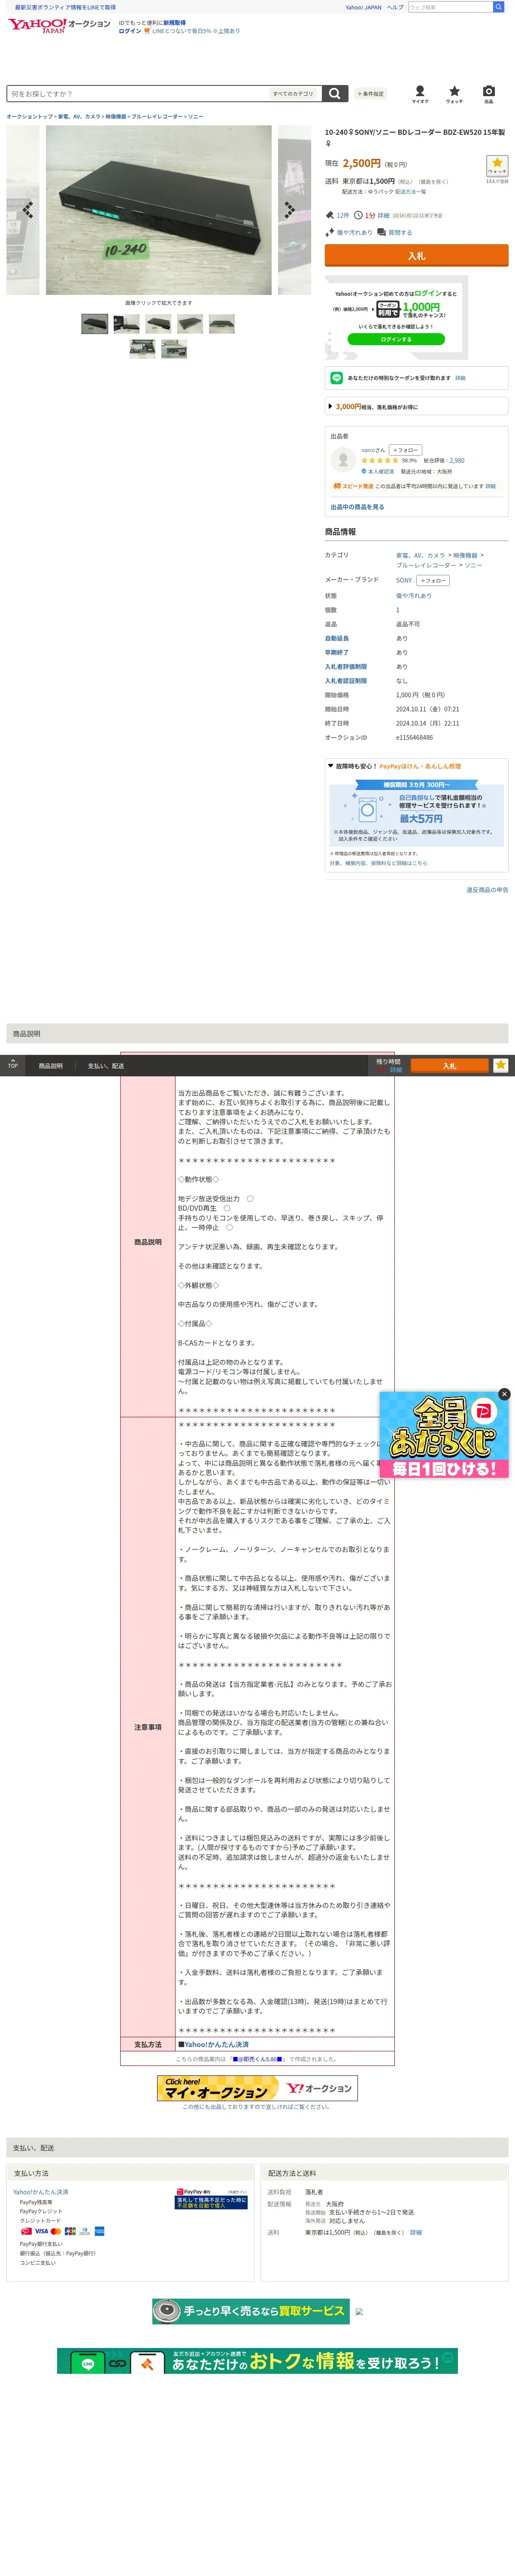Open ヘルプ link at top

pyautogui.click(x=395, y=7)
